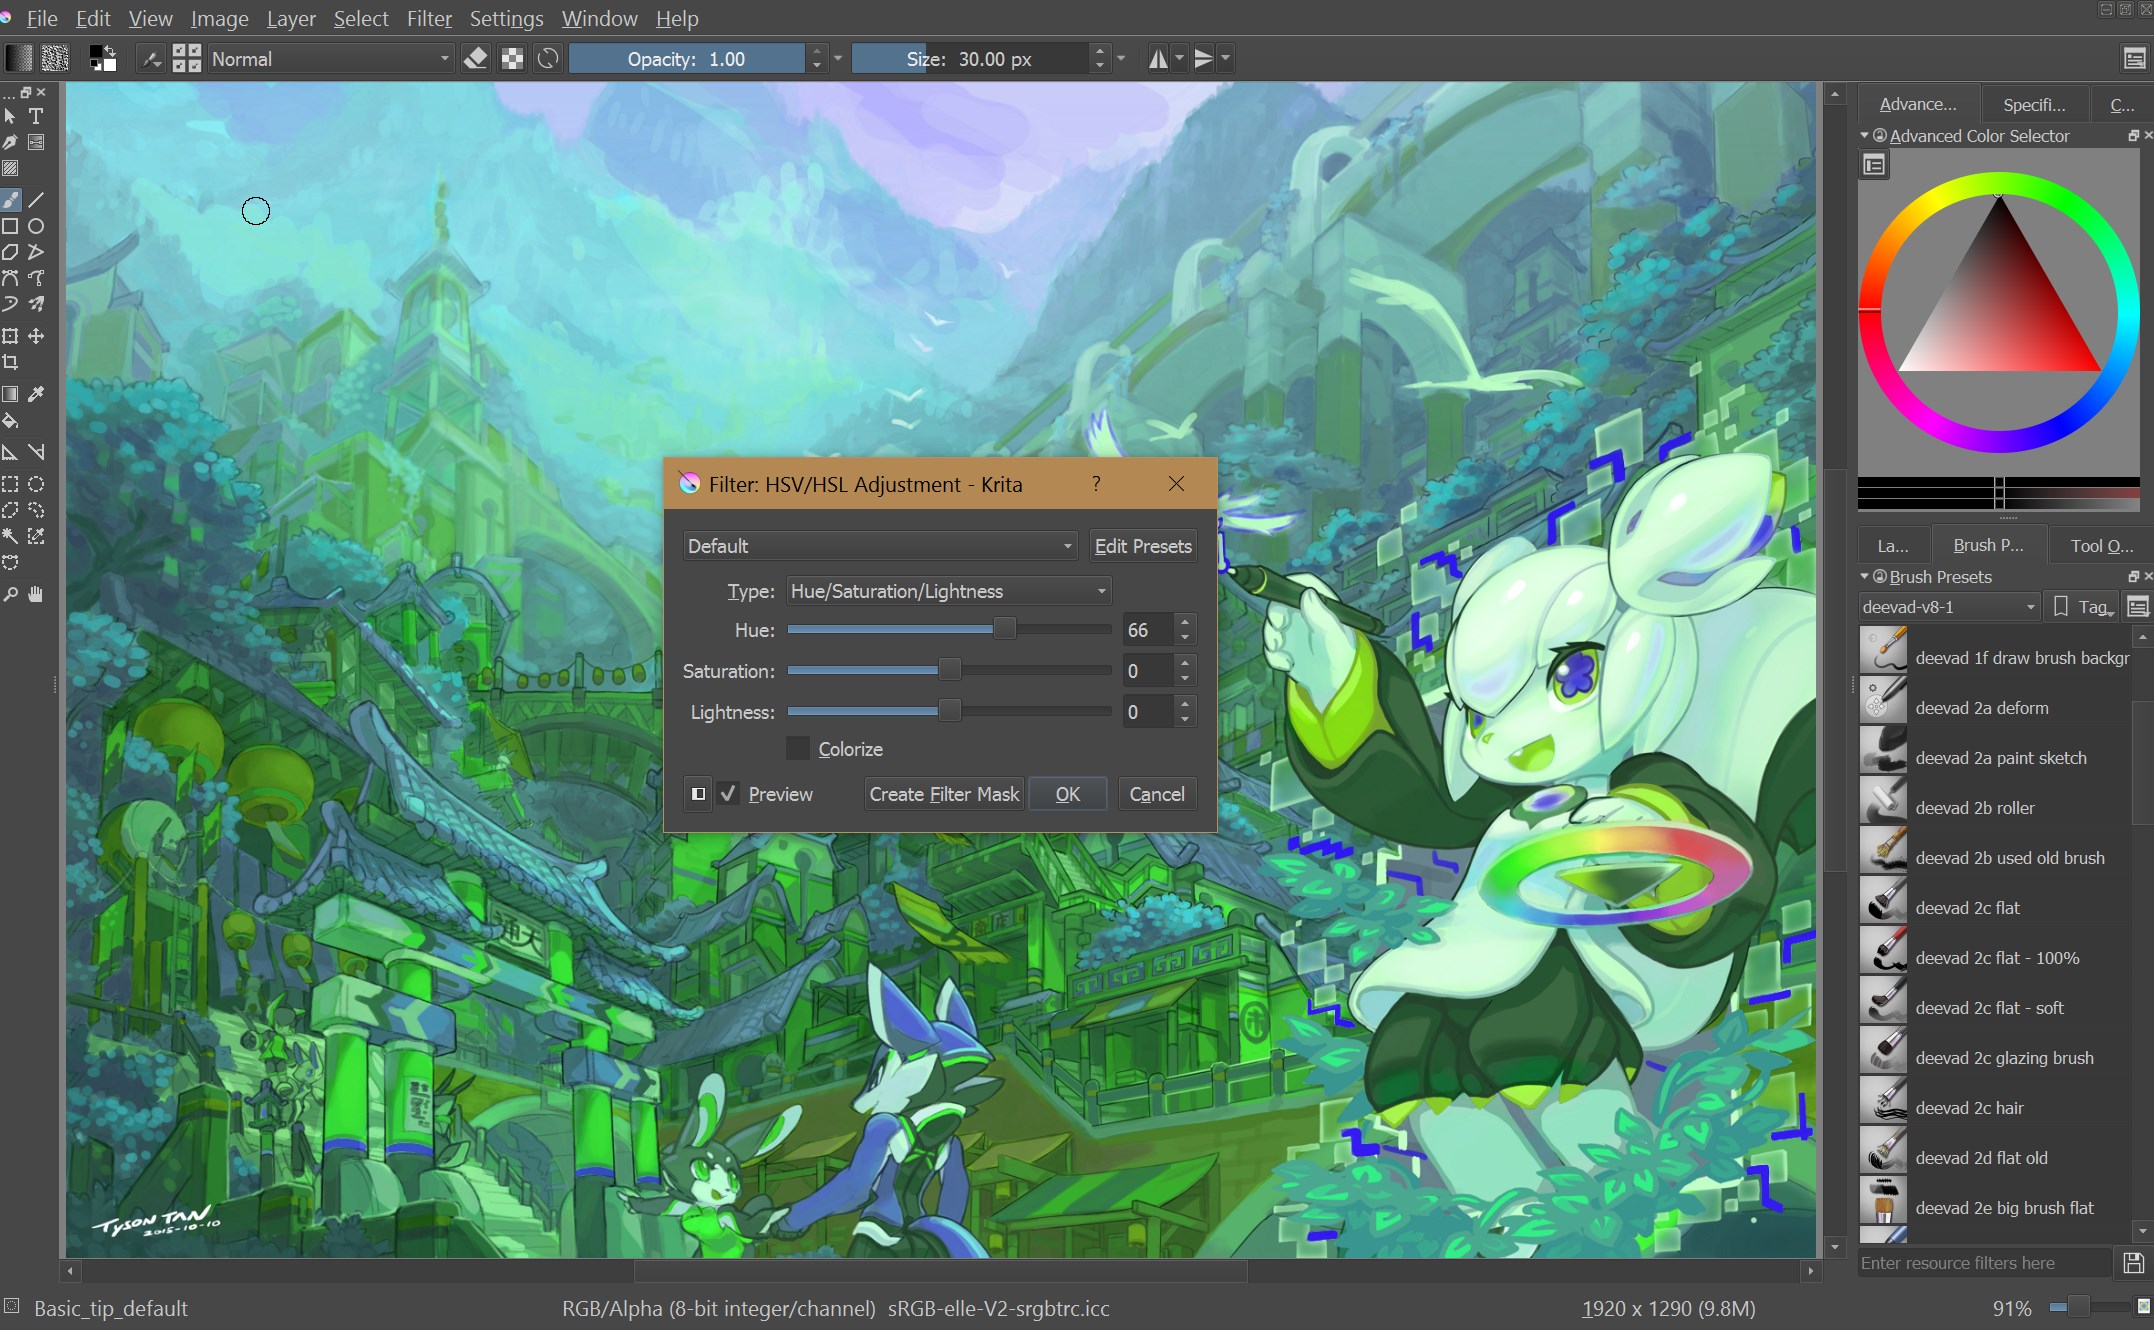
Task: Expand the options arrow beside Size
Action: coord(1121,59)
